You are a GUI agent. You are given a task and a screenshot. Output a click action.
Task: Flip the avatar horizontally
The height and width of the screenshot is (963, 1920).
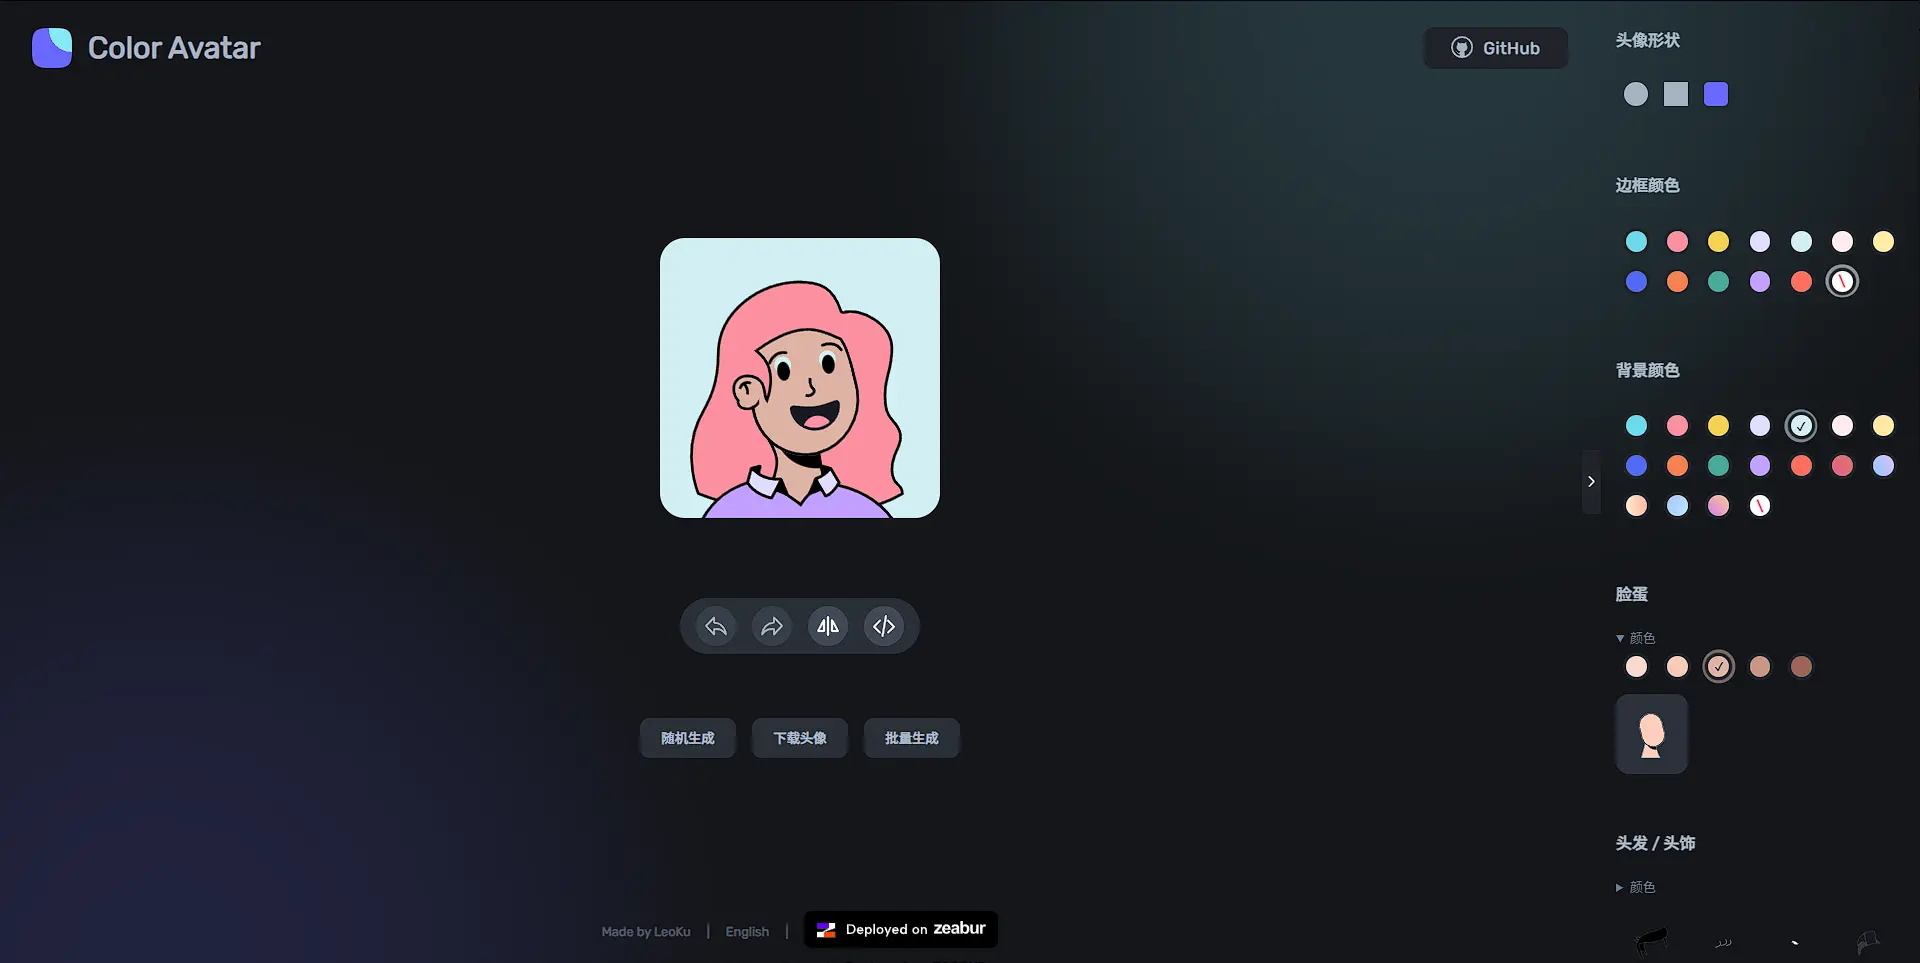click(828, 626)
